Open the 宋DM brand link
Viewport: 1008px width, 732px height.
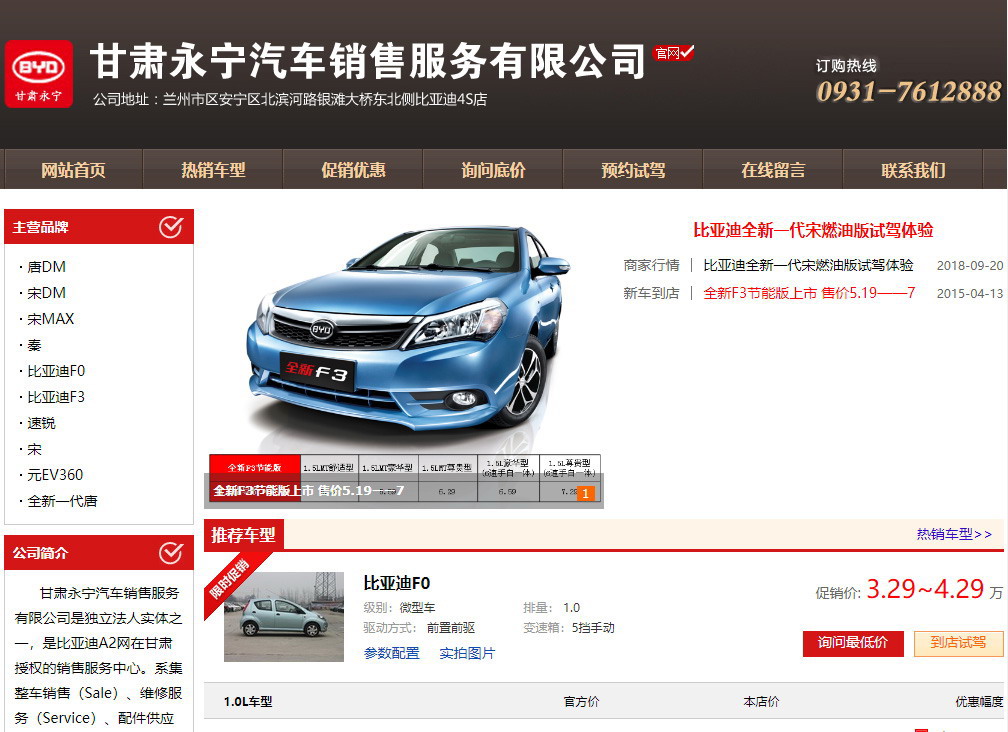[x=46, y=293]
